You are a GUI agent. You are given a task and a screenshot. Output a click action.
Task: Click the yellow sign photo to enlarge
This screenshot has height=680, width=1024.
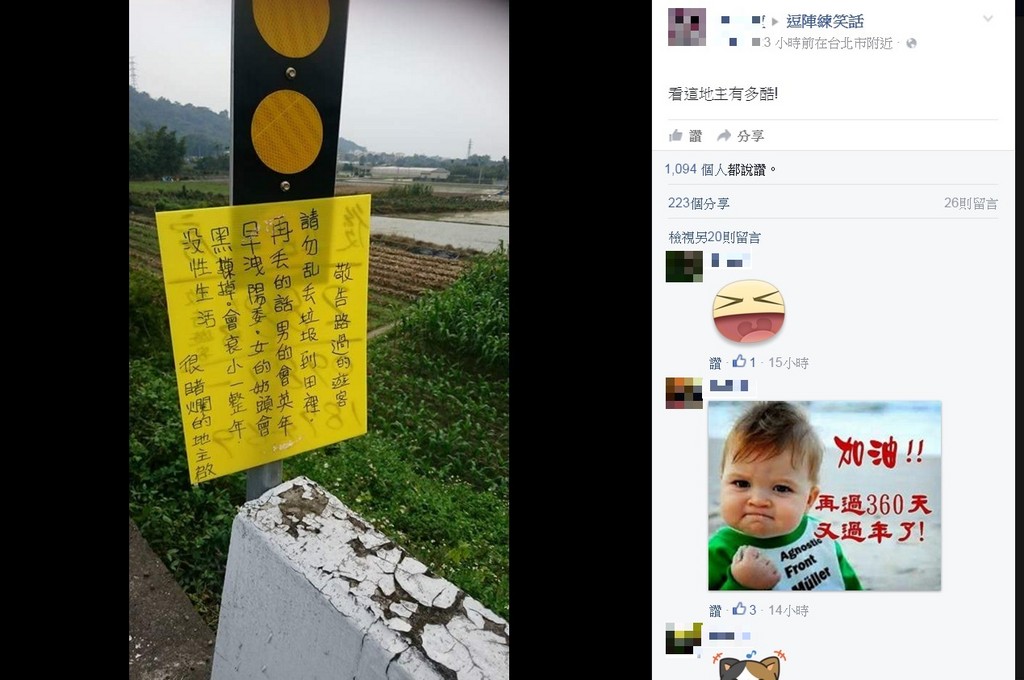pyautogui.click(x=319, y=340)
